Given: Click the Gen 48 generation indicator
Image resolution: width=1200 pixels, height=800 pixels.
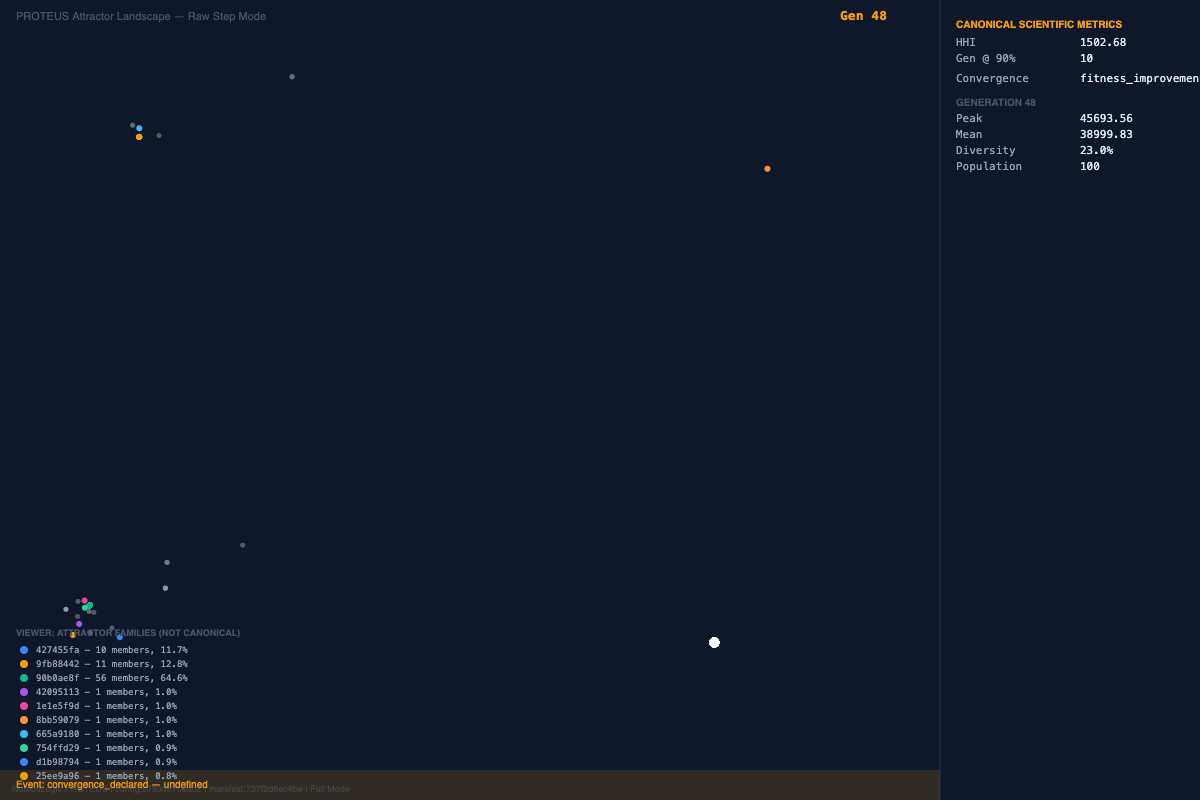Looking at the screenshot, I should (863, 16).
